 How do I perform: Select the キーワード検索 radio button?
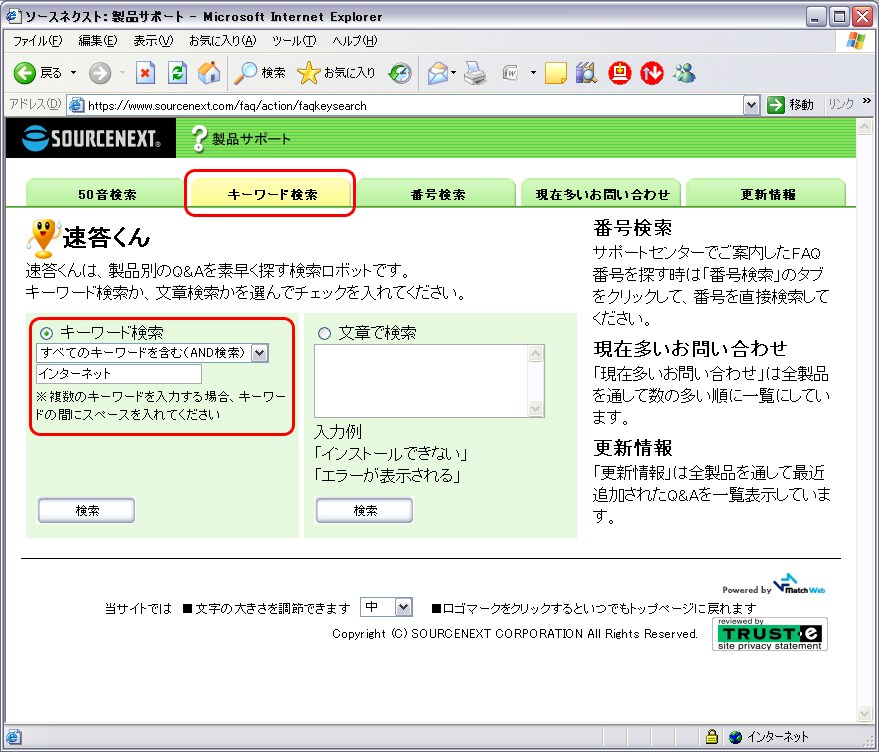[x=47, y=333]
